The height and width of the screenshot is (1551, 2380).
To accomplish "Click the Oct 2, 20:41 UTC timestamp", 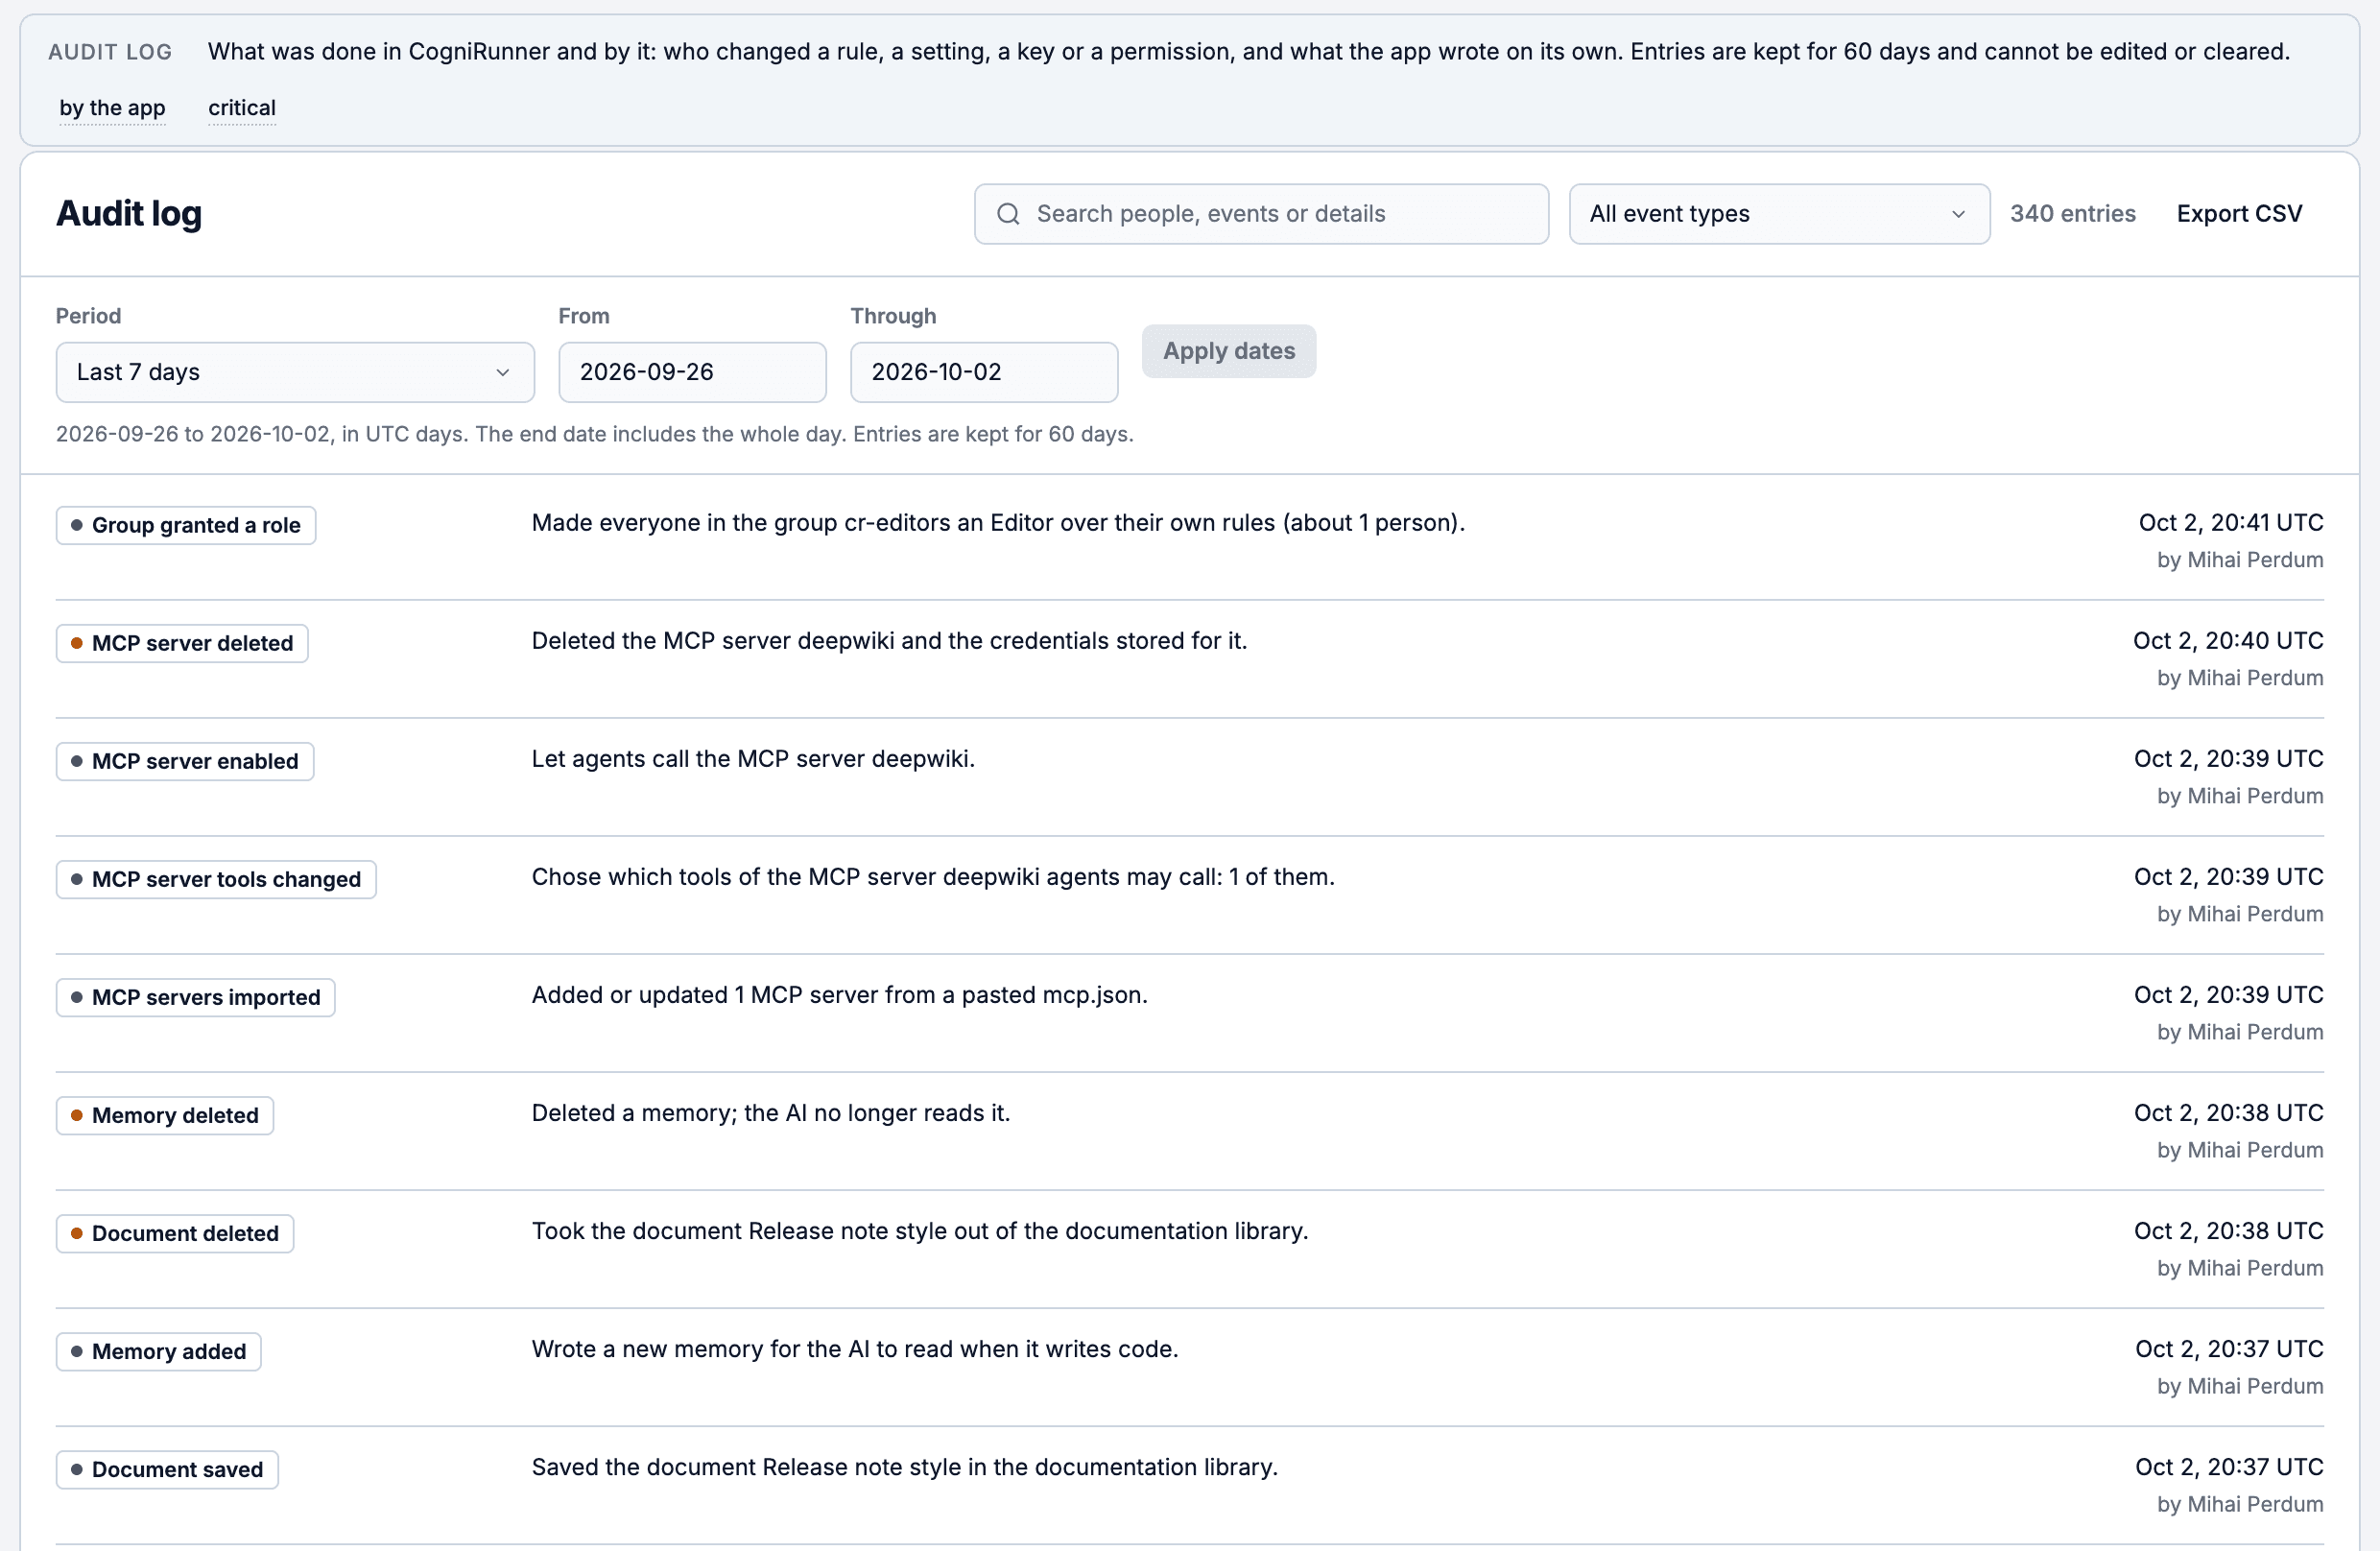I will [x=2230, y=523].
